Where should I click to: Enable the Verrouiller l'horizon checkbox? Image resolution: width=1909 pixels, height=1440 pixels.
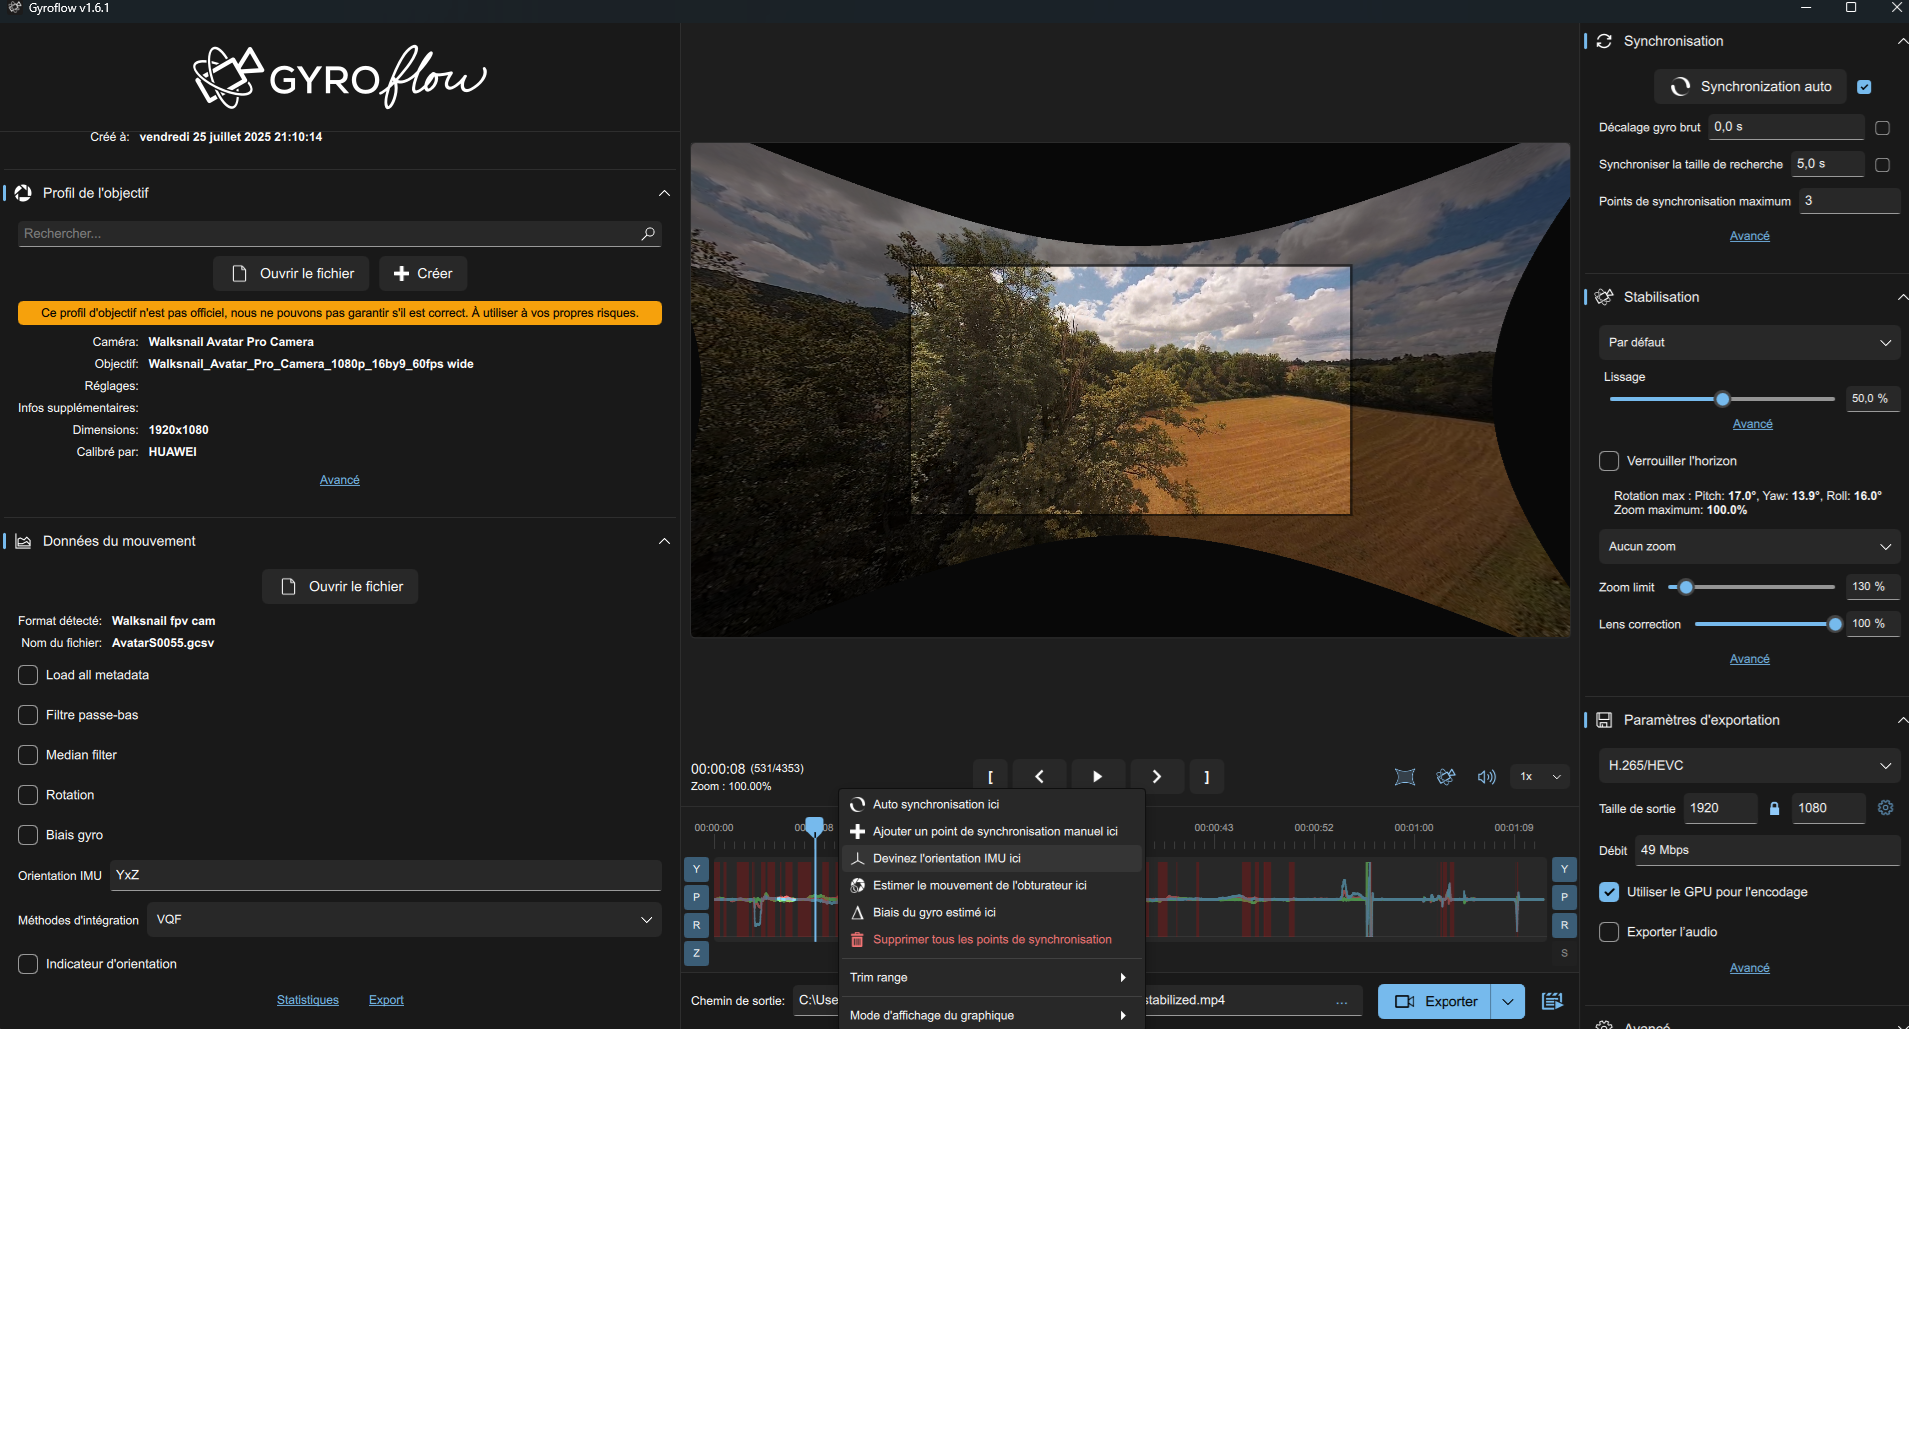point(1609,461)
